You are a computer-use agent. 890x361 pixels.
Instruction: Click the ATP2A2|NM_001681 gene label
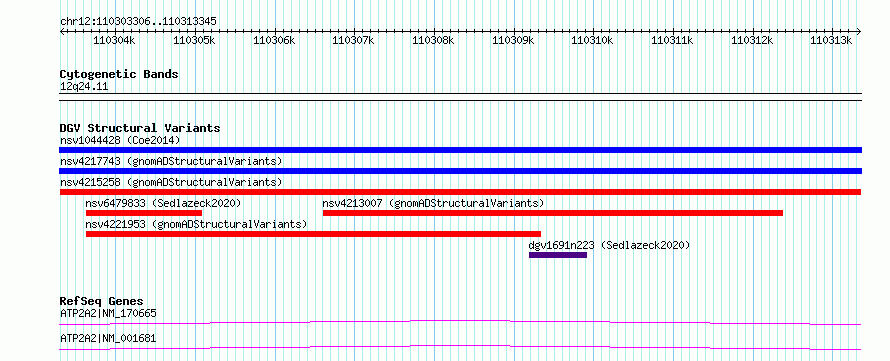tap(108, 339)
